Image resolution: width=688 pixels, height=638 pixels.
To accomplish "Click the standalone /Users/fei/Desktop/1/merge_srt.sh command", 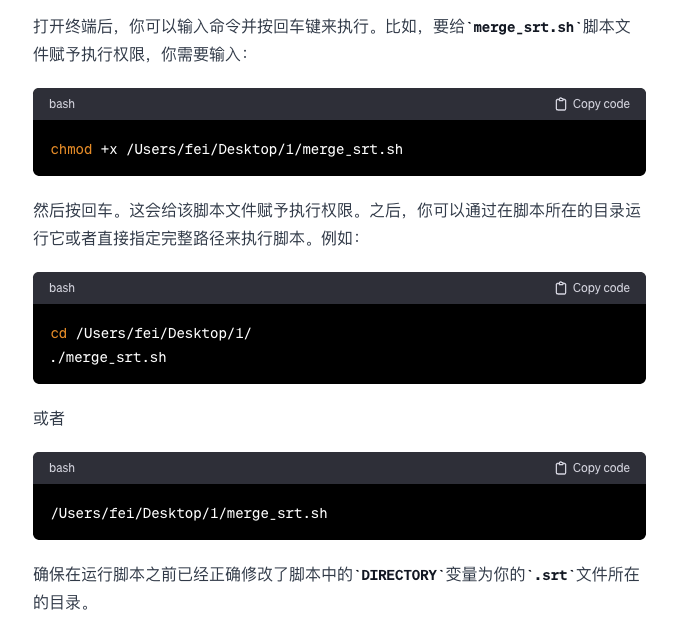I will click(189, 513).
